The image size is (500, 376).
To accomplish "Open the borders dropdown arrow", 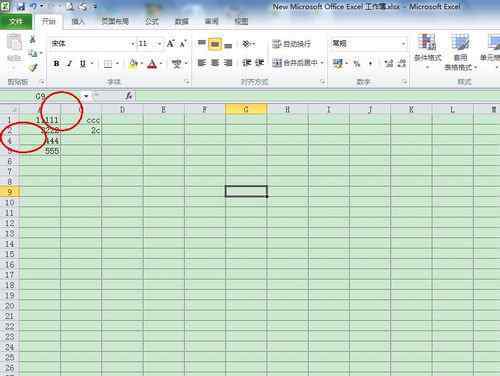I will pyautogui.click(x=117, y=63).
